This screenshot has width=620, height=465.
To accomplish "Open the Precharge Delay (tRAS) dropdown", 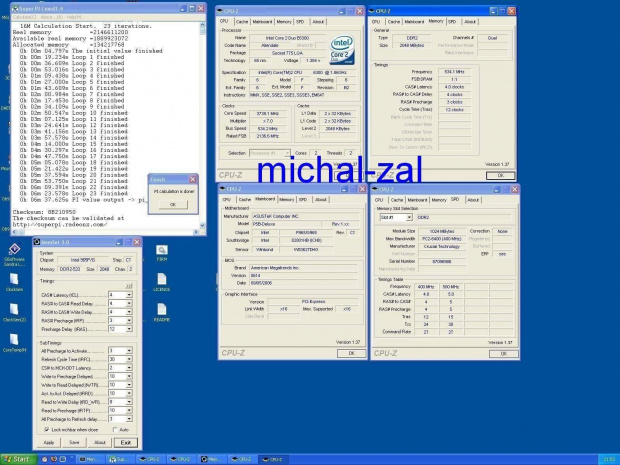I will point(129,329).
